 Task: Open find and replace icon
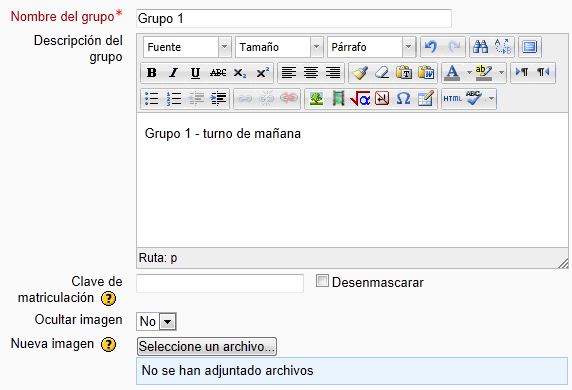[x=502, y=47]
